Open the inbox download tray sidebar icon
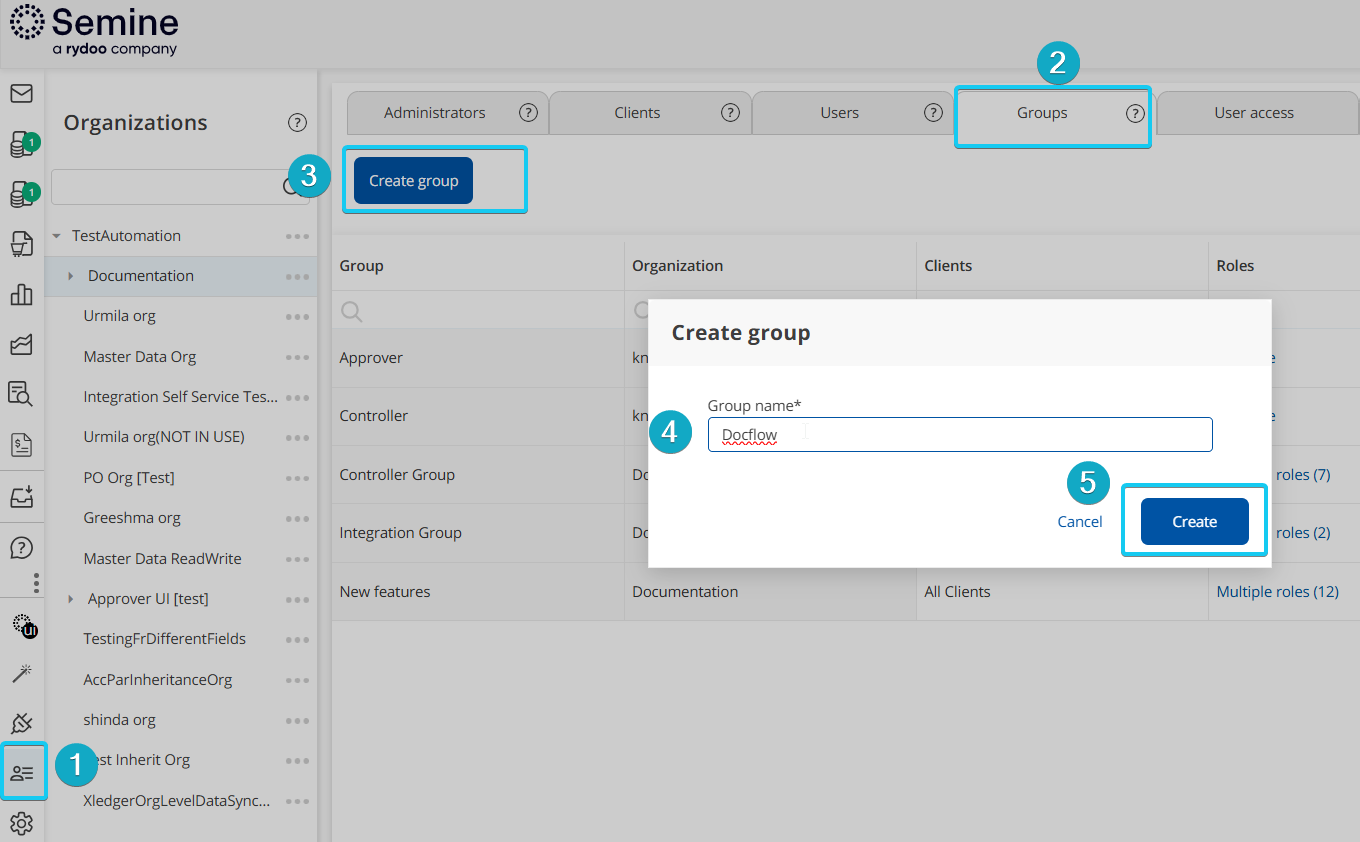 pos(21,496)
